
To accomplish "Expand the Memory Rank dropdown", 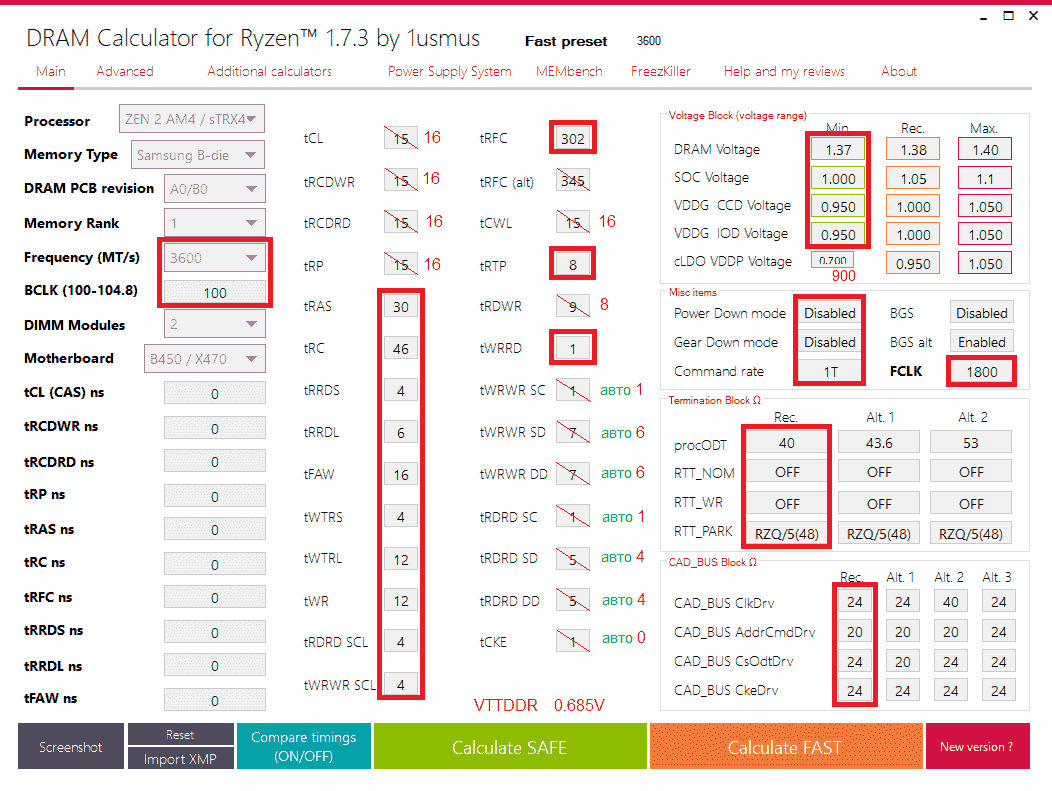I will click(215, 223).
